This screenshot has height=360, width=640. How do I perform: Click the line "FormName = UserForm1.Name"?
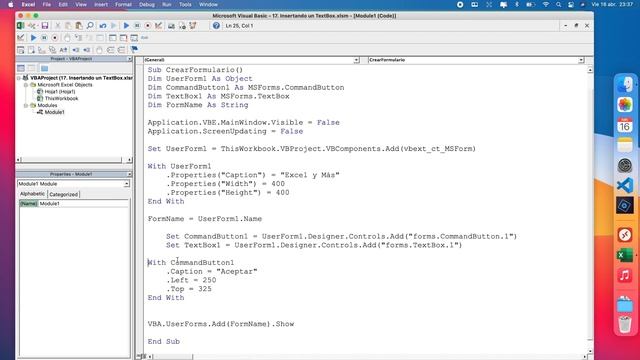205,219
